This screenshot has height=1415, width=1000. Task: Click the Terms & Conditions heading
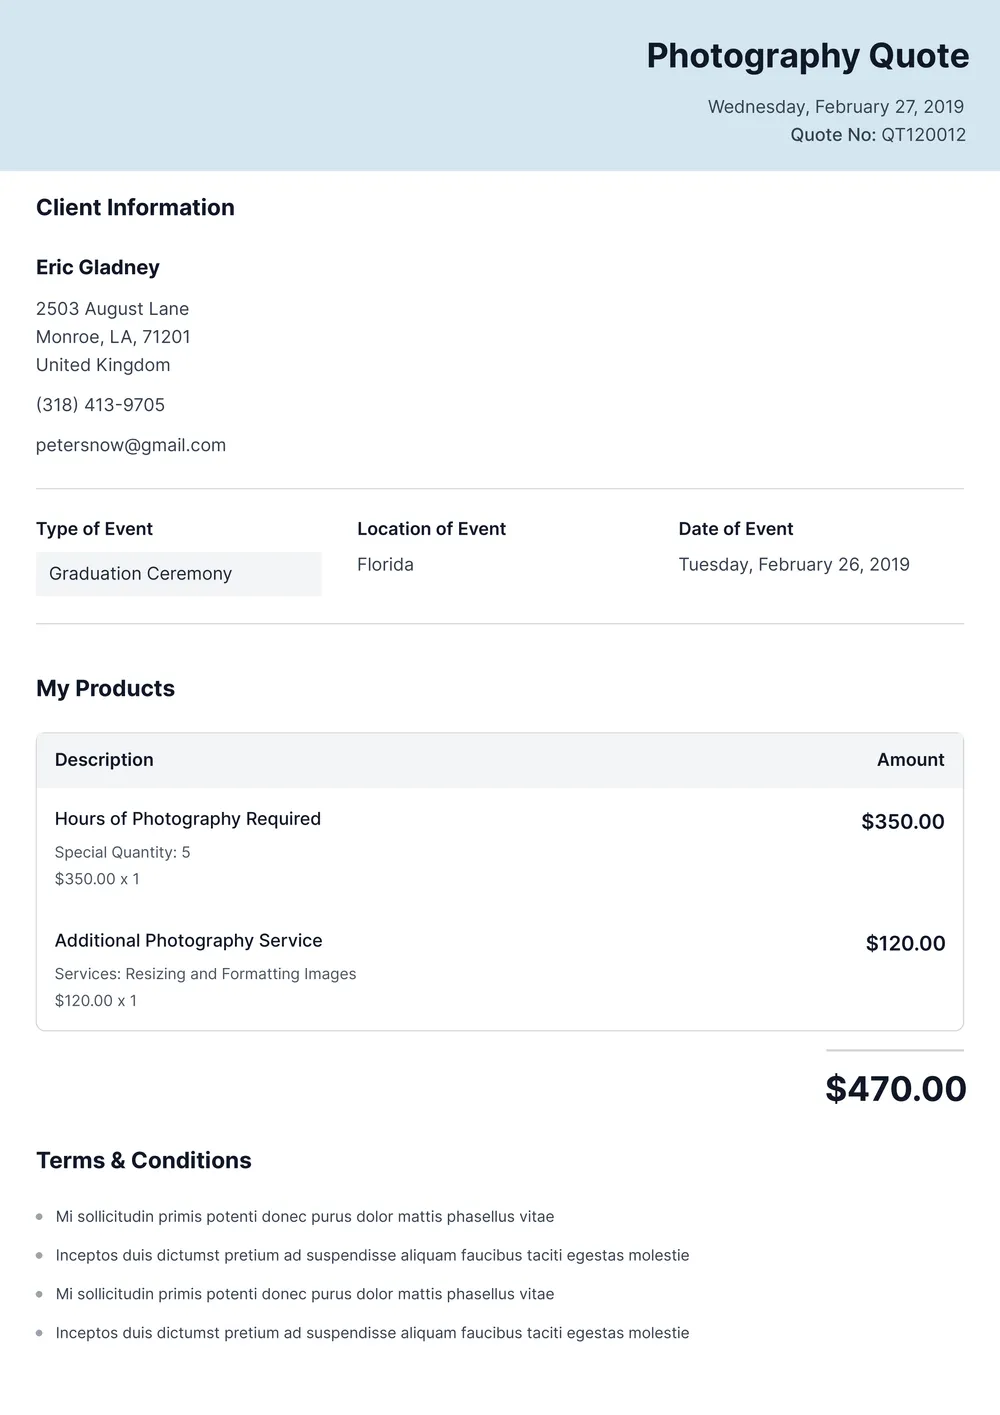coord(144,1161)
